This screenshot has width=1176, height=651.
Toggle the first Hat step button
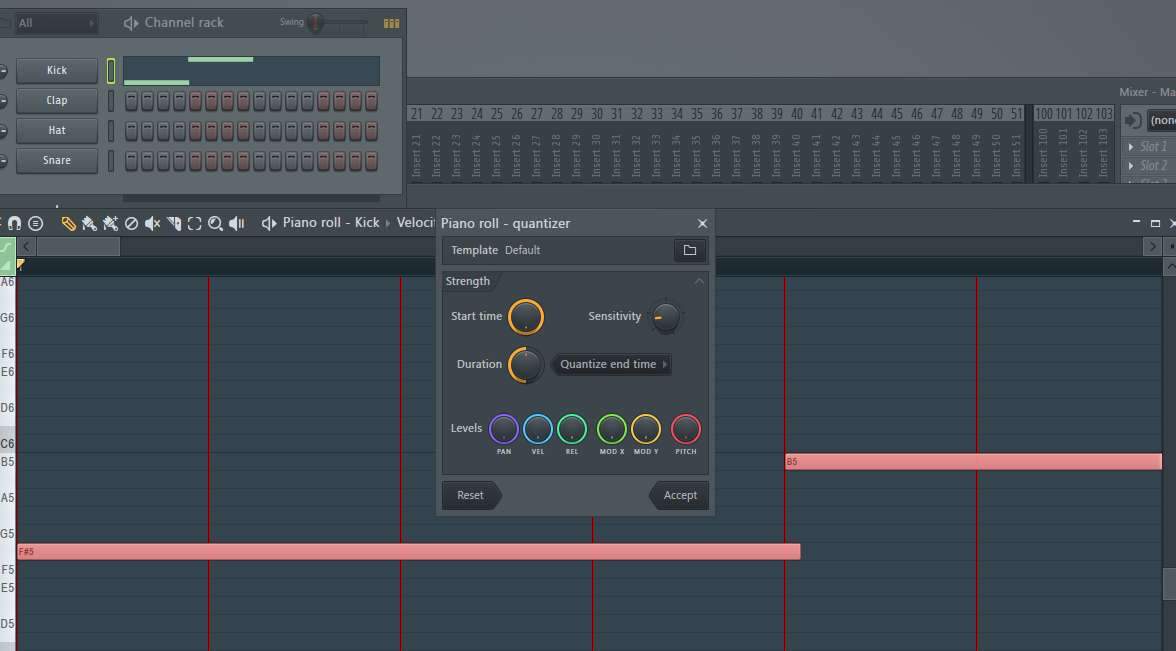(131, 131)
